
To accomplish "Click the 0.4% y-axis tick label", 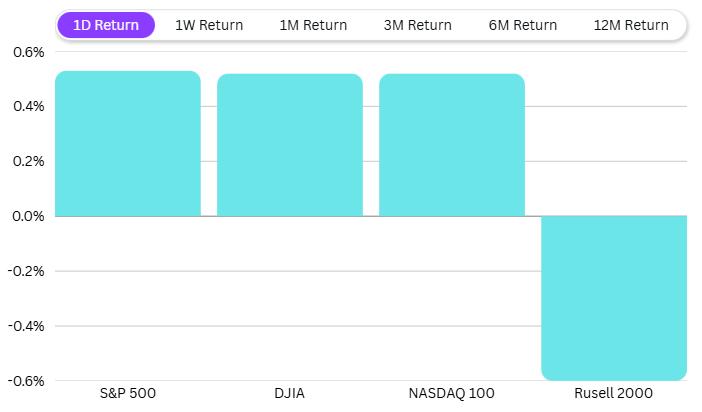I will tap(28, 106).
